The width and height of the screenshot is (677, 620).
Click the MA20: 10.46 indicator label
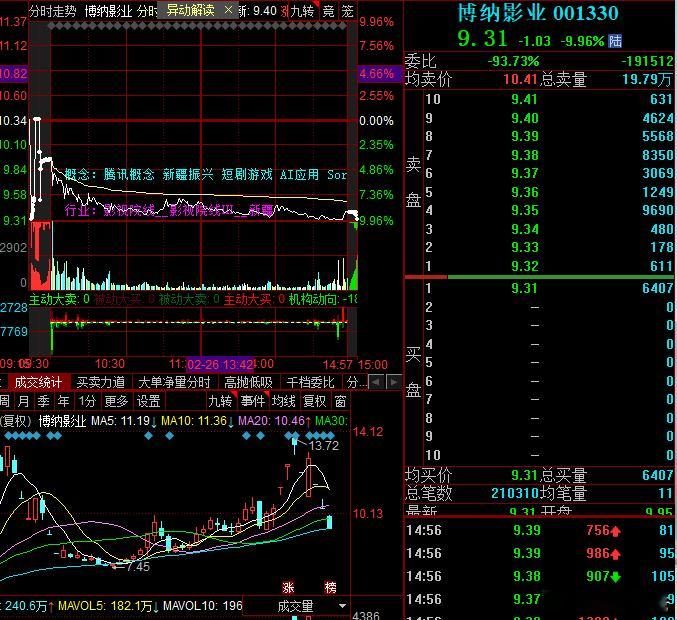(274, 421)
